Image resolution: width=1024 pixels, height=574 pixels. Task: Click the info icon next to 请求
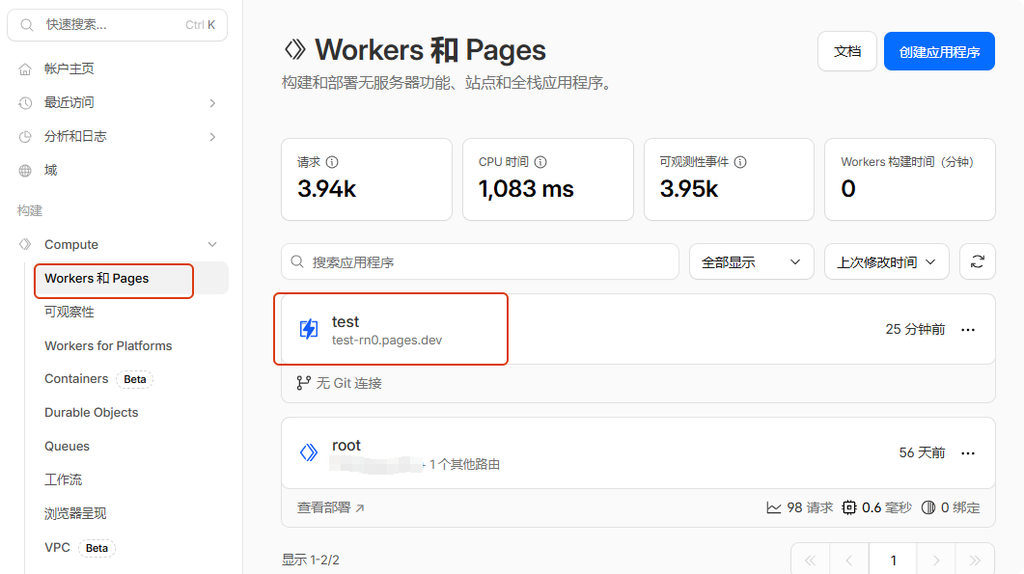pyautogui.click(x=332, y=162)
